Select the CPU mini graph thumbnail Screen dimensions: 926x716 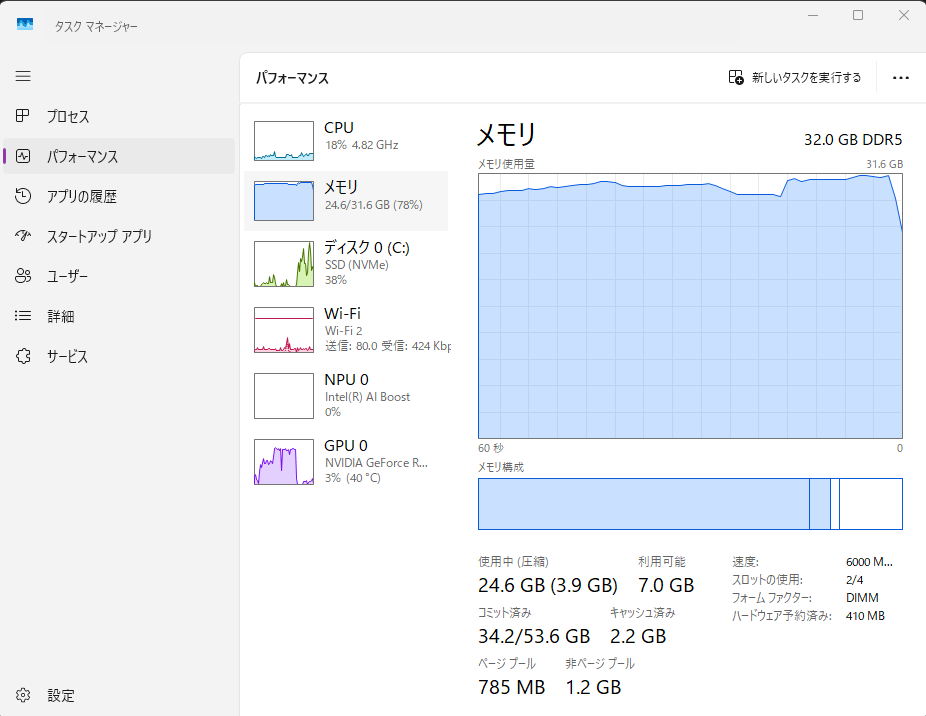[x=284, y=141]
